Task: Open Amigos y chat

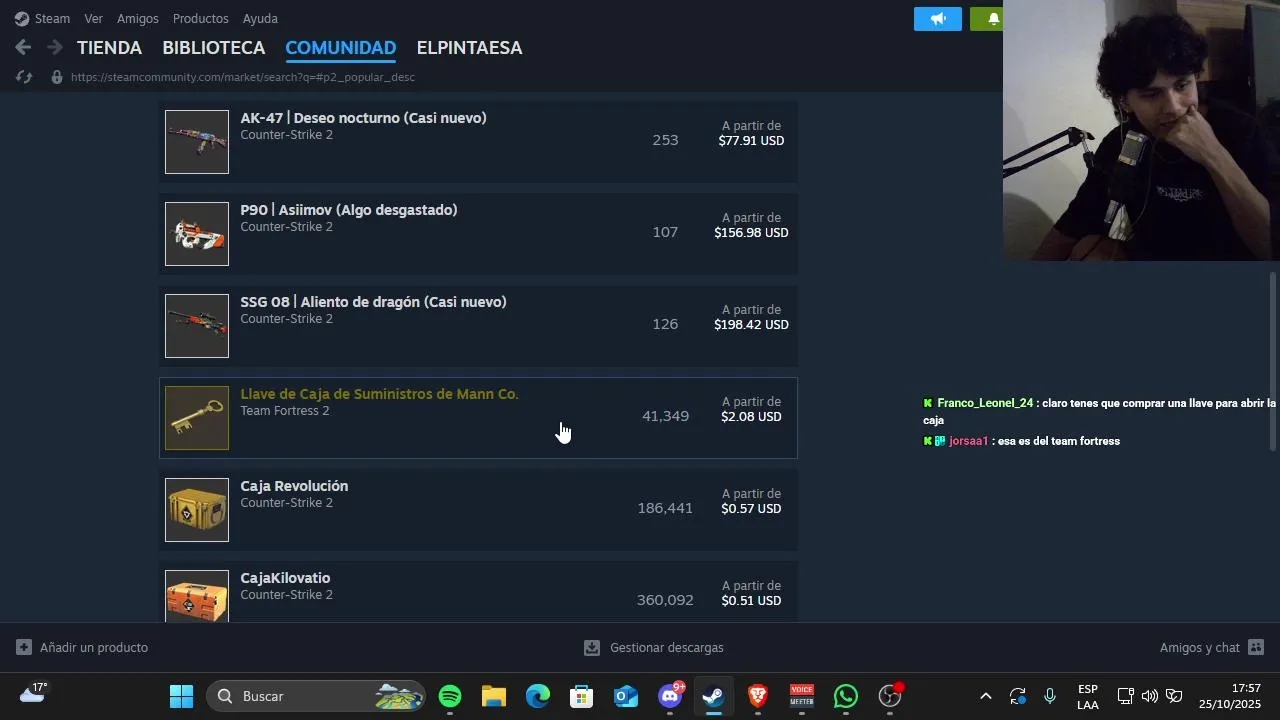Action: [1200, 647]
